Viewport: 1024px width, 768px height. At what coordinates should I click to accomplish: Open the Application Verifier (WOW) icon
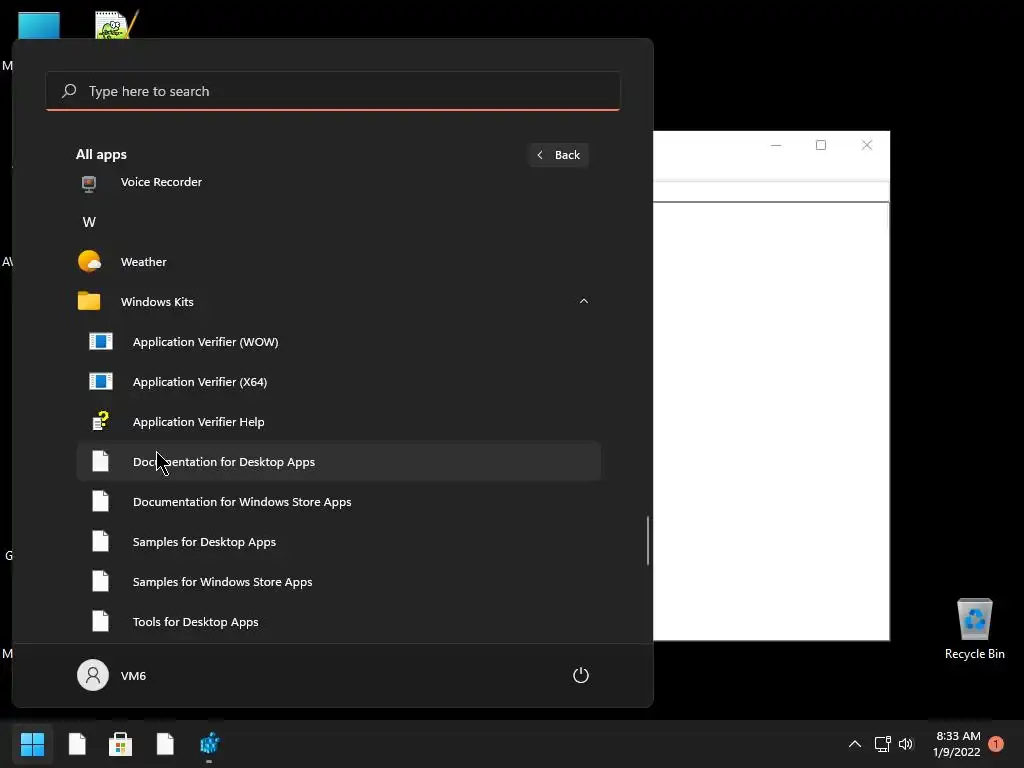pos(101,341)
